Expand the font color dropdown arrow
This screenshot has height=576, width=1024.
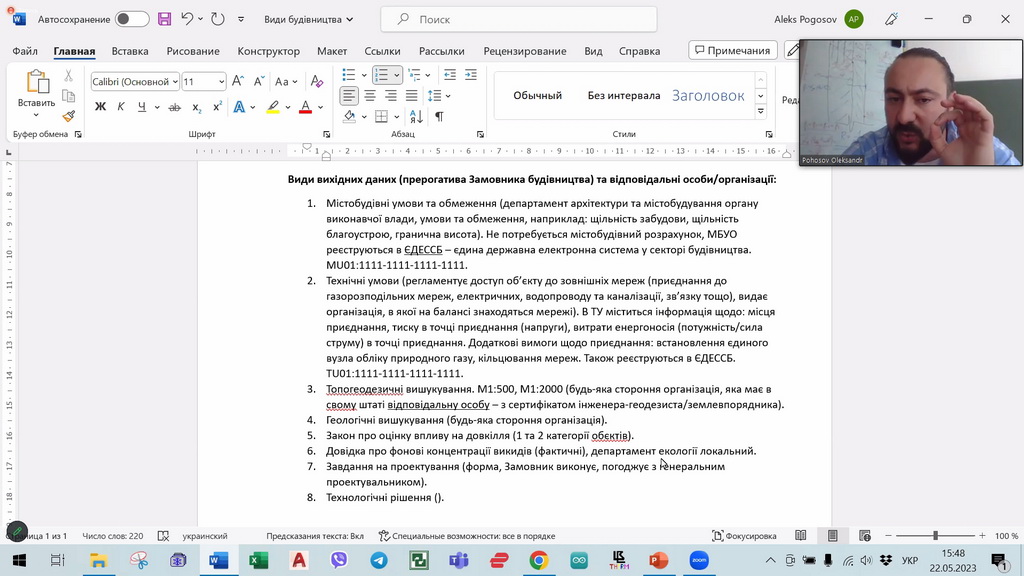pos(321,106)
